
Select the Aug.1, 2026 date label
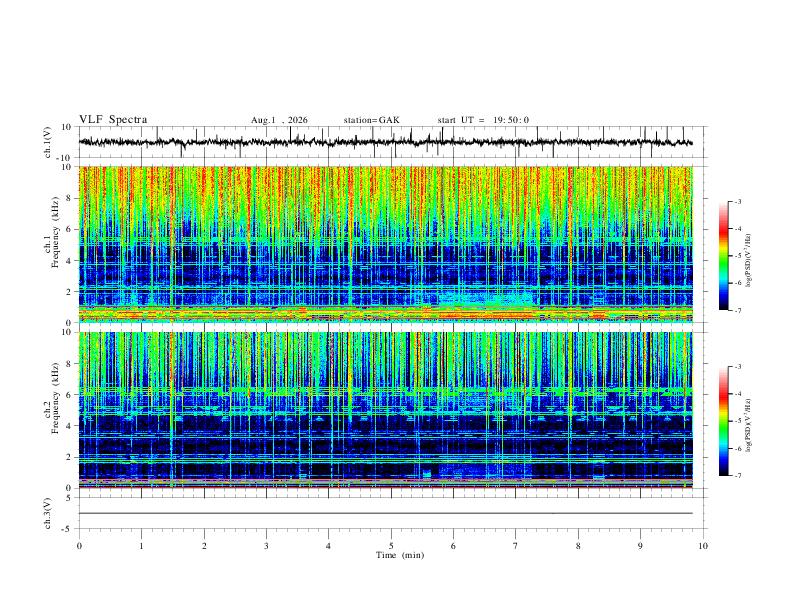pos(279,120)
